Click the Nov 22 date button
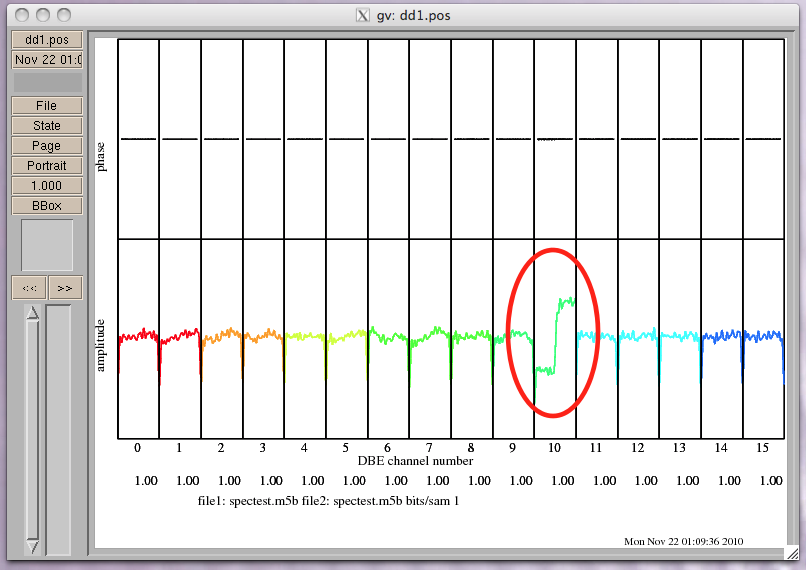The image size is (806, 570). coord(46,60)
